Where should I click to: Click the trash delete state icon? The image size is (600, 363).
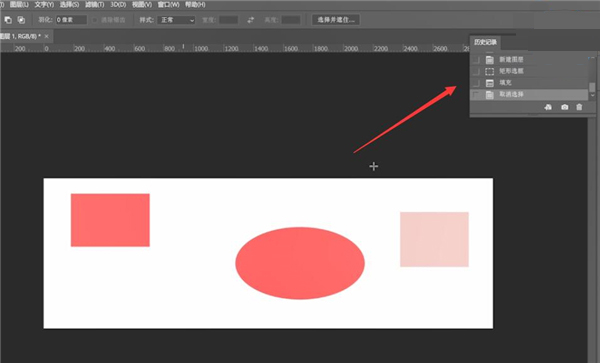[579, 107]
